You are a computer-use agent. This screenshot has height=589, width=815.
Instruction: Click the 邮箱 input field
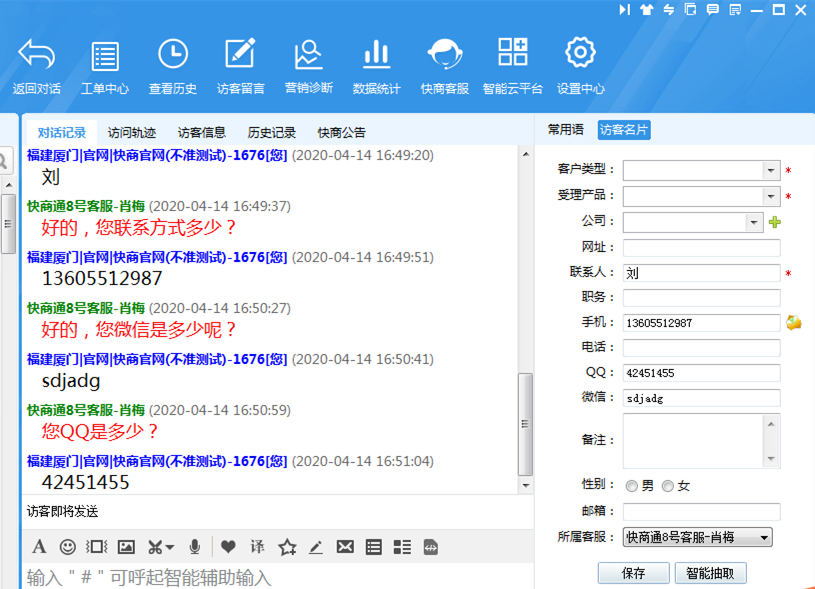[x=701, y=512]
